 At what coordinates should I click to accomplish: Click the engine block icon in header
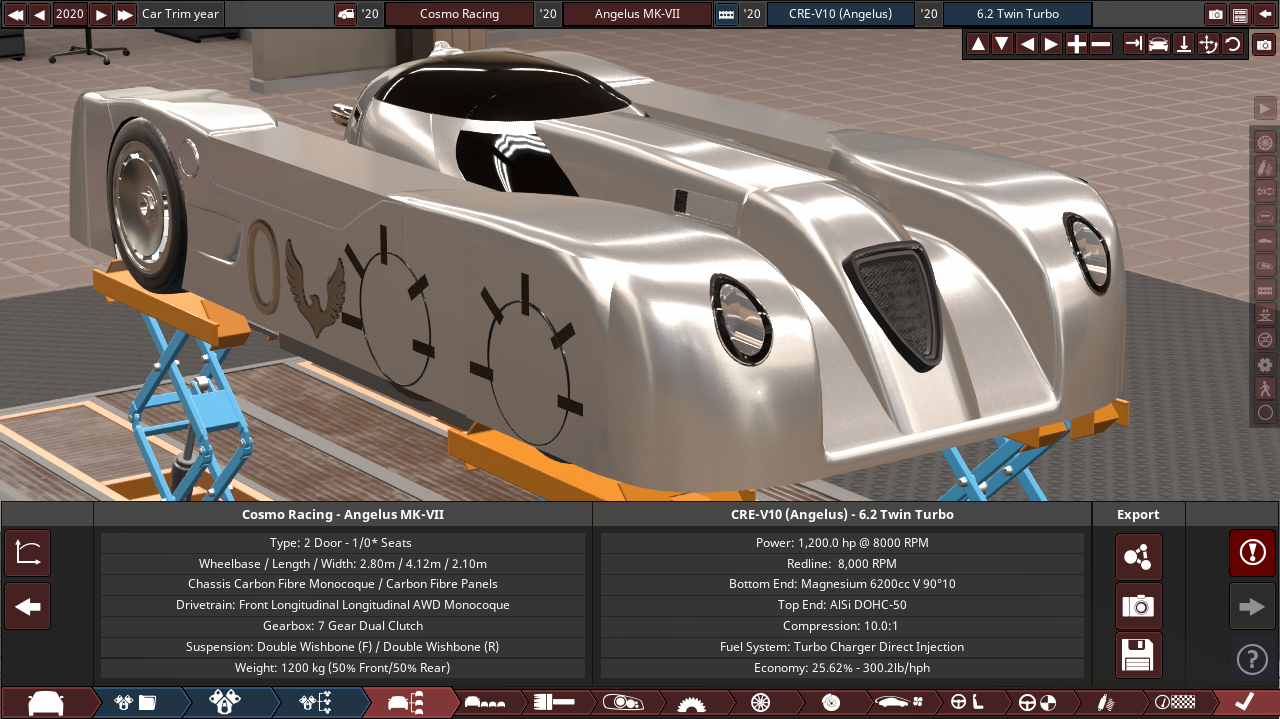(727, 14)
